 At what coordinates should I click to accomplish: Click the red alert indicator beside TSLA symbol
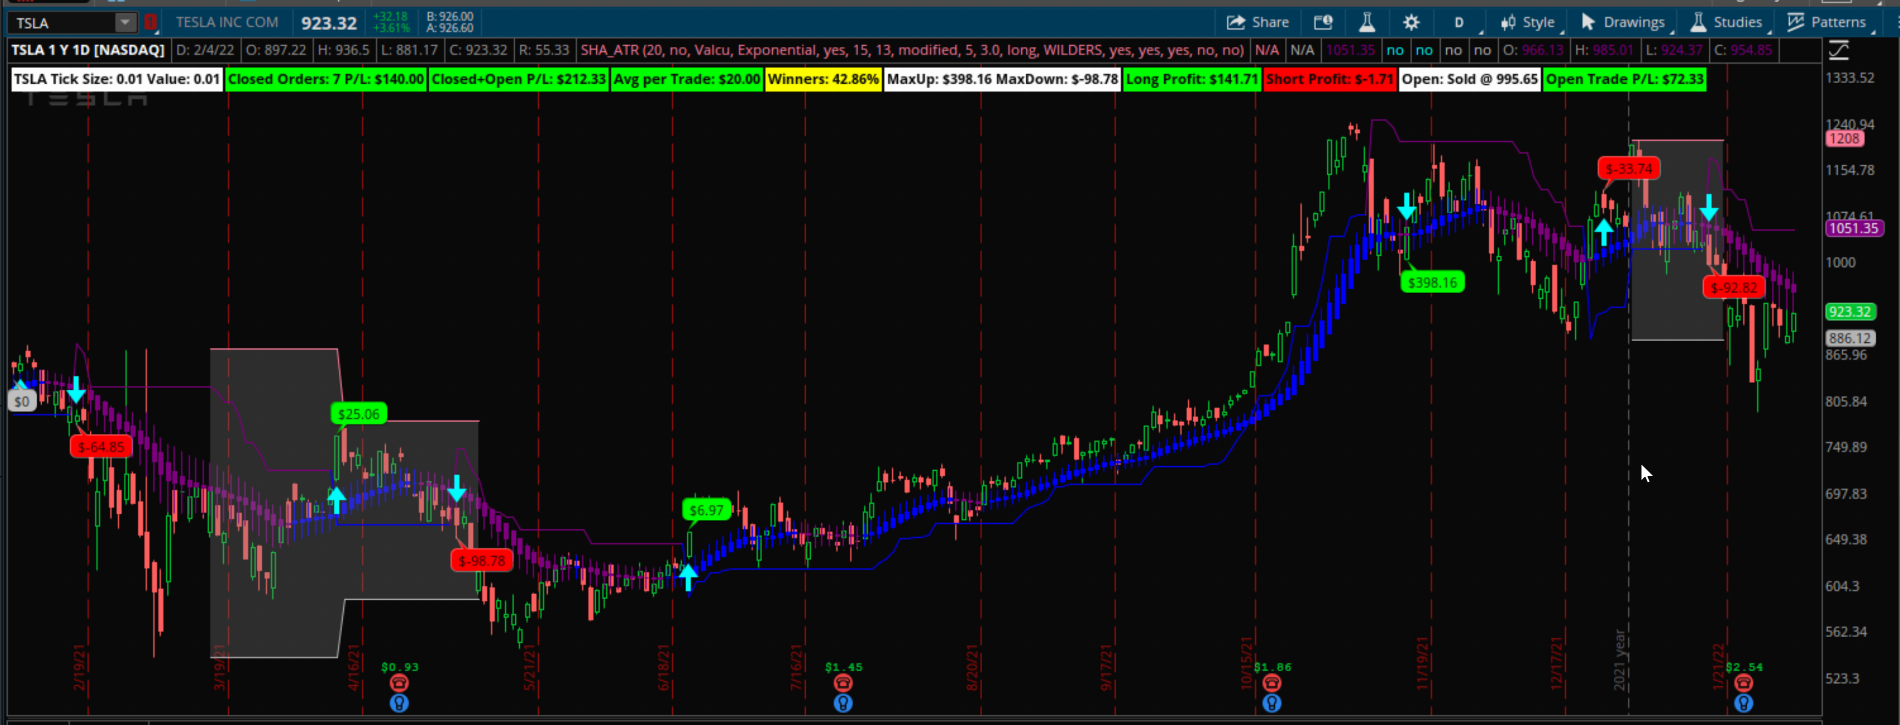click(x=150, y=22)
